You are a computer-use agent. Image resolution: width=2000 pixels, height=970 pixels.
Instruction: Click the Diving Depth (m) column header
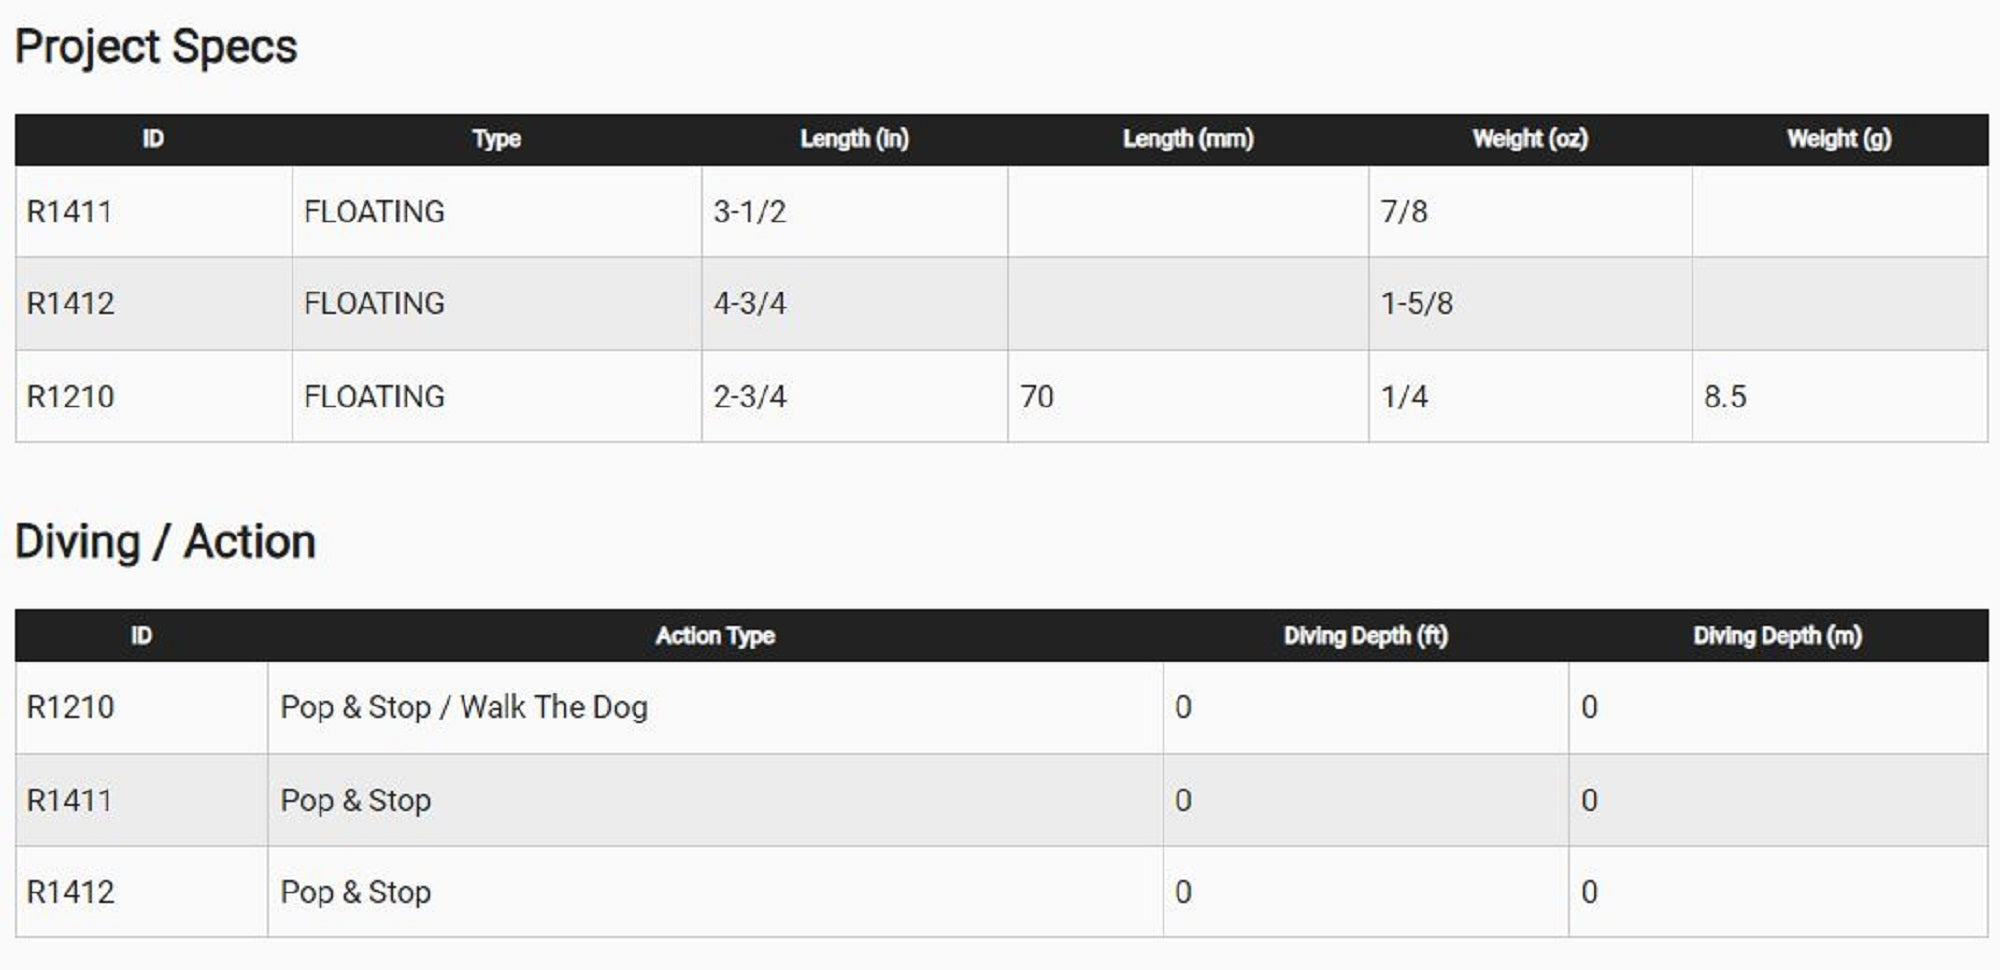pos(1777,636)
